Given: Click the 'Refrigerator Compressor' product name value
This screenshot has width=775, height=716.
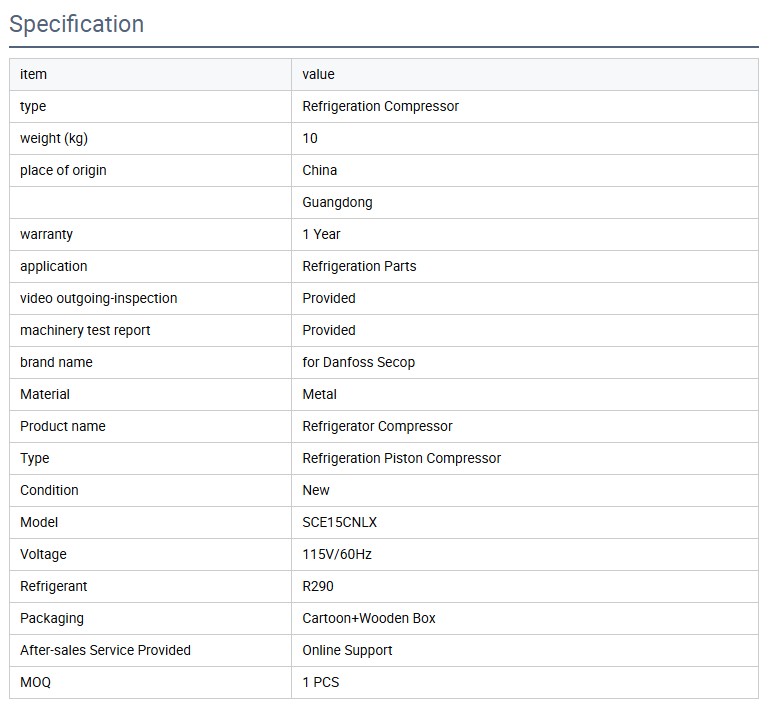Looking at the screenshot, I should [x=377, y=426].
